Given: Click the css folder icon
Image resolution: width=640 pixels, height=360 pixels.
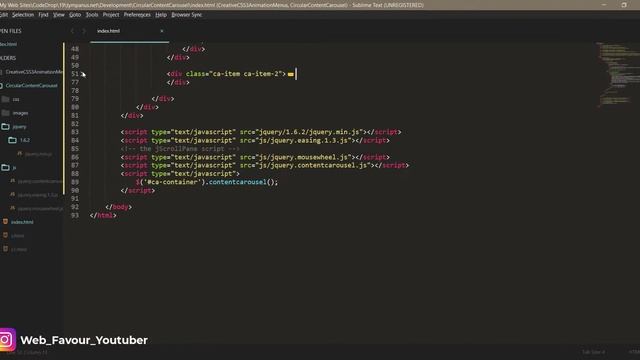Looking at the screenshot, I should click(5, 99).
